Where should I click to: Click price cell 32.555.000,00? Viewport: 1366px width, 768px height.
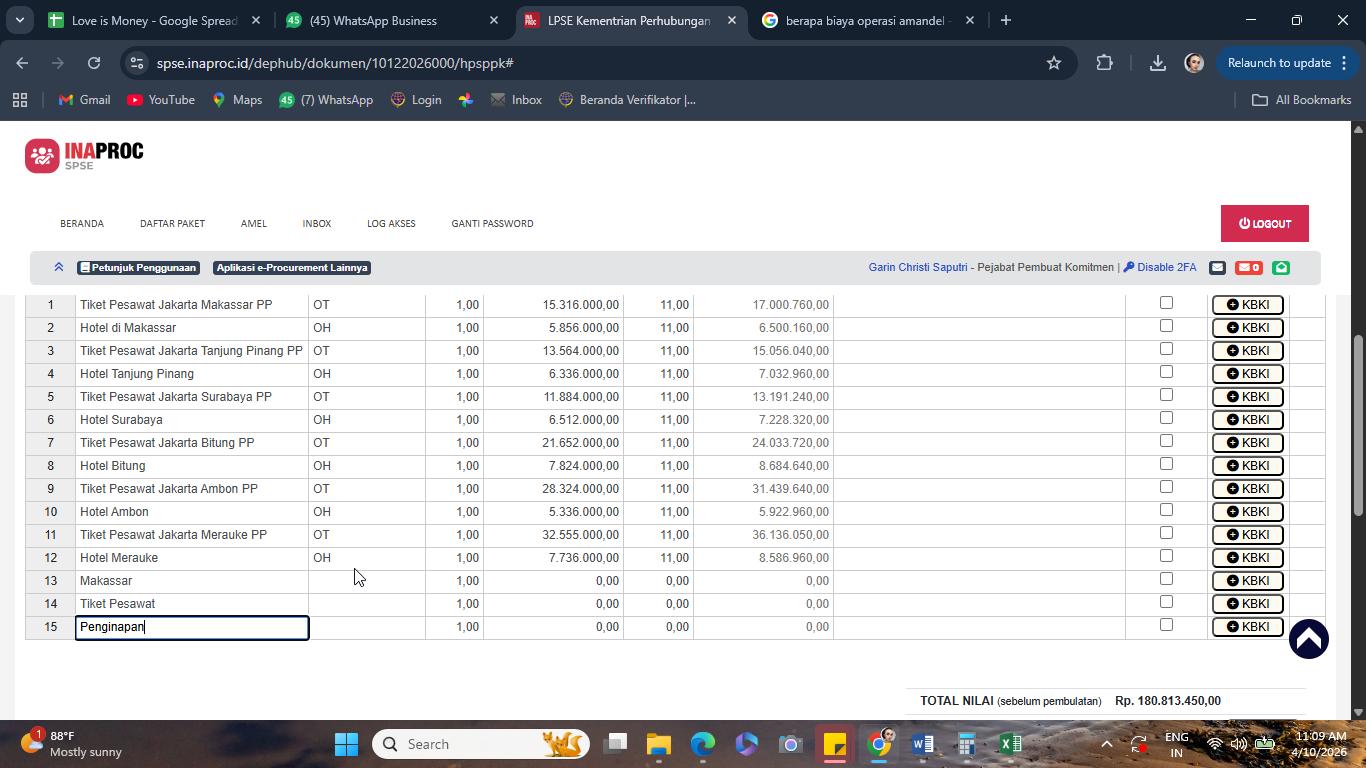(x=553, y=535)
